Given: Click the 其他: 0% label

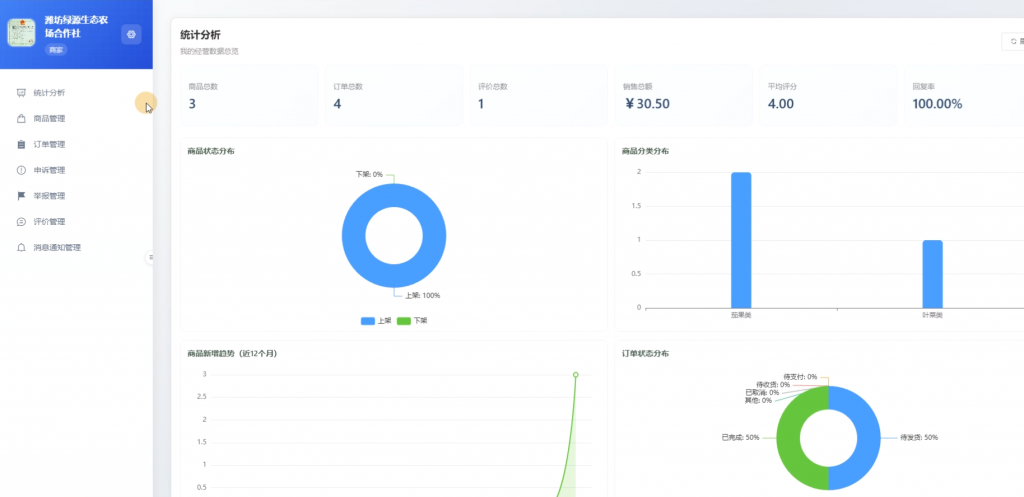Looking at the screenshot, I should [758, 400].
